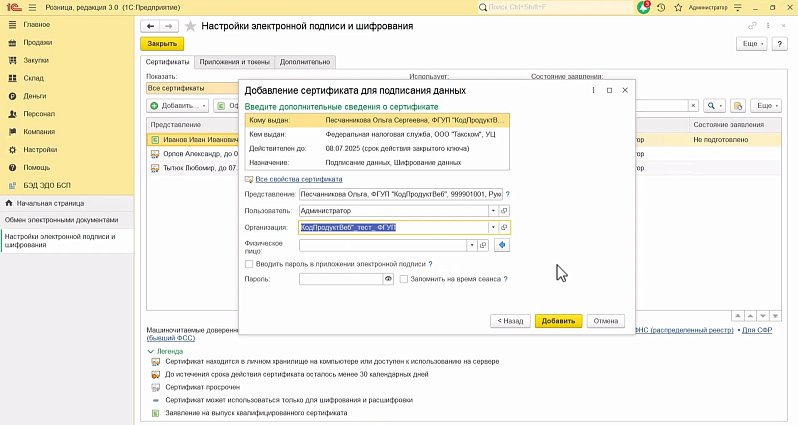Go back with left arrow button
Screen dimensions: 798x425
point(150,26)
